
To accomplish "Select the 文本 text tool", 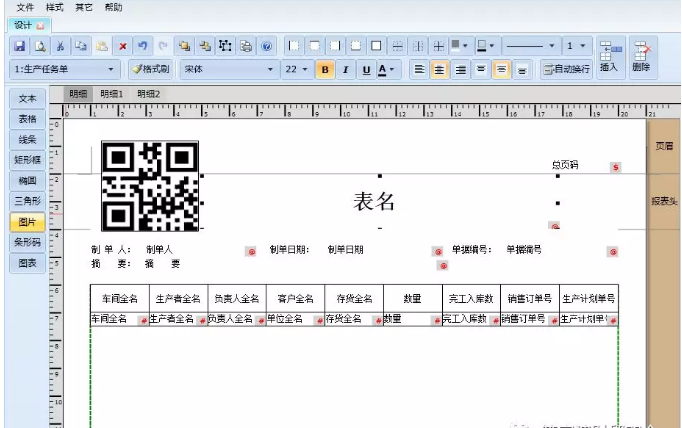I will click(27, 99).
